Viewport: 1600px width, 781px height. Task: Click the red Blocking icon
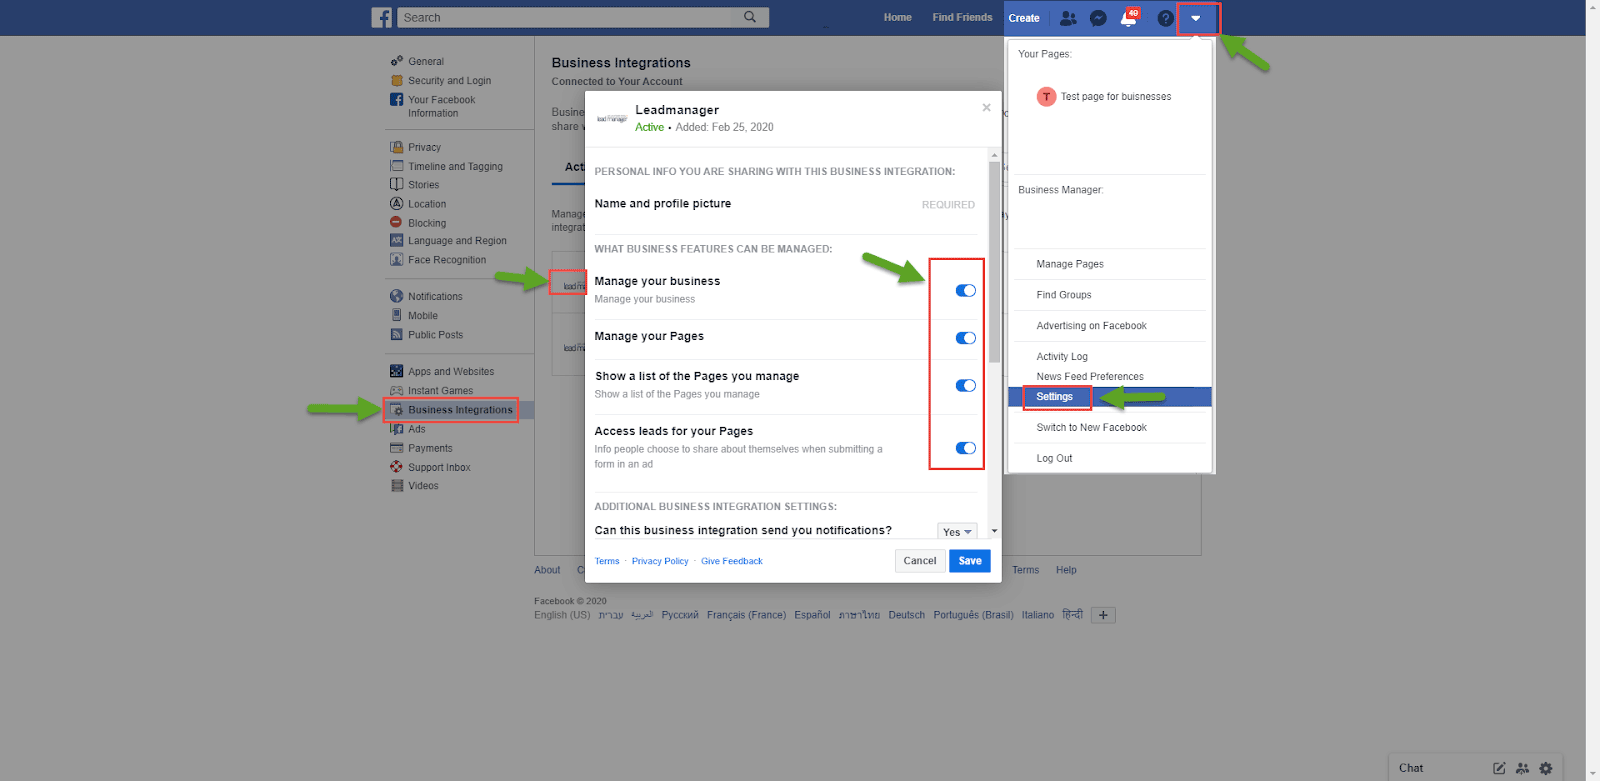(x=396, y=222)
